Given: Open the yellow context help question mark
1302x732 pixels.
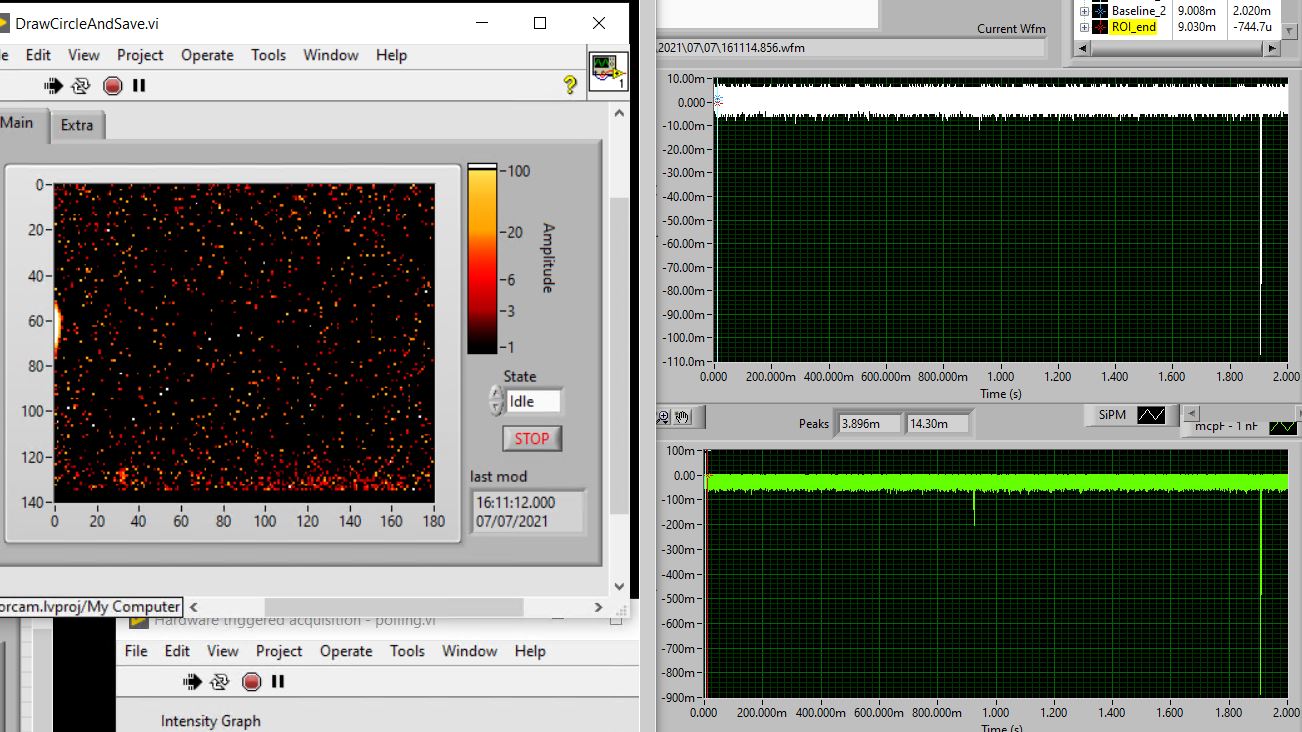Looking at the screenshot, I should pos(570,86).
